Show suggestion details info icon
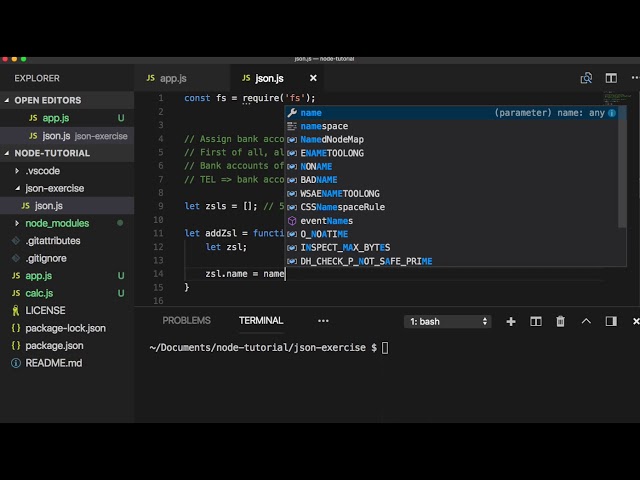Viewport: 640px width, 480px height. 612,113
